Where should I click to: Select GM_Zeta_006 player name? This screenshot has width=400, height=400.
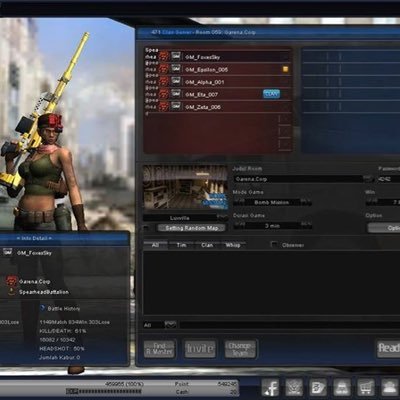pyautogui.click(x=203, y=107)
